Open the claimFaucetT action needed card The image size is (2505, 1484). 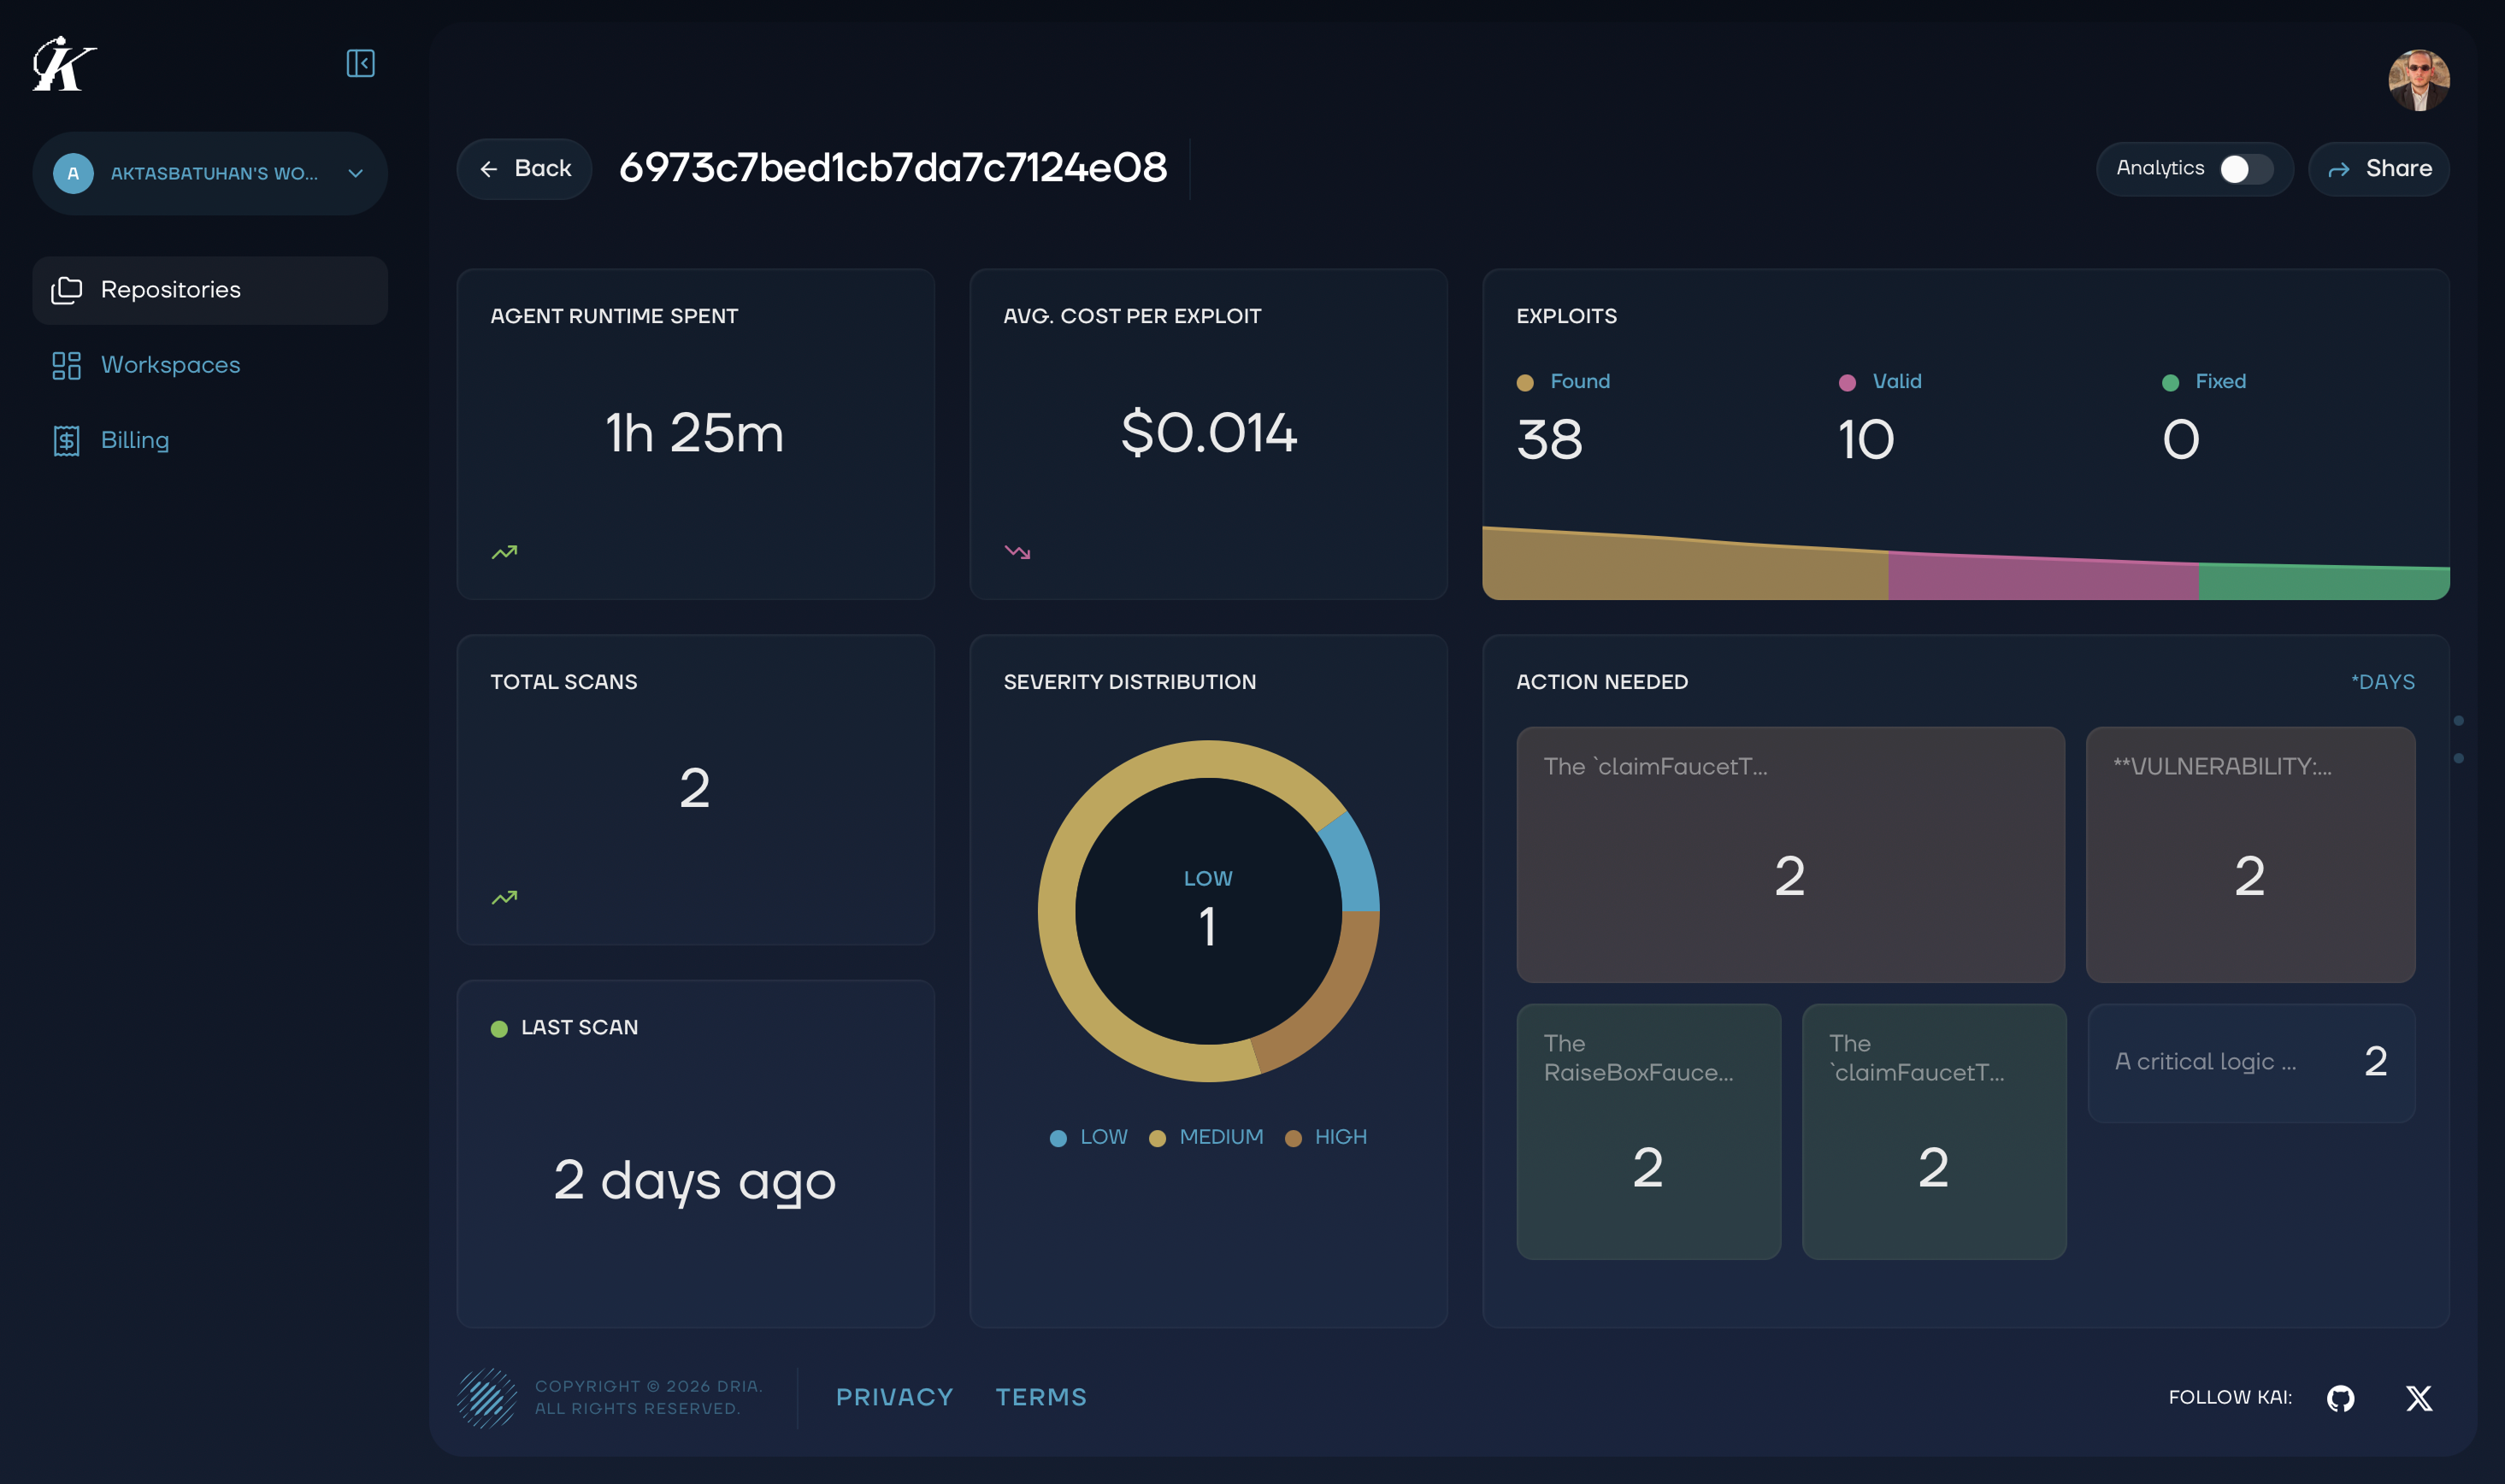[1789, 855]
